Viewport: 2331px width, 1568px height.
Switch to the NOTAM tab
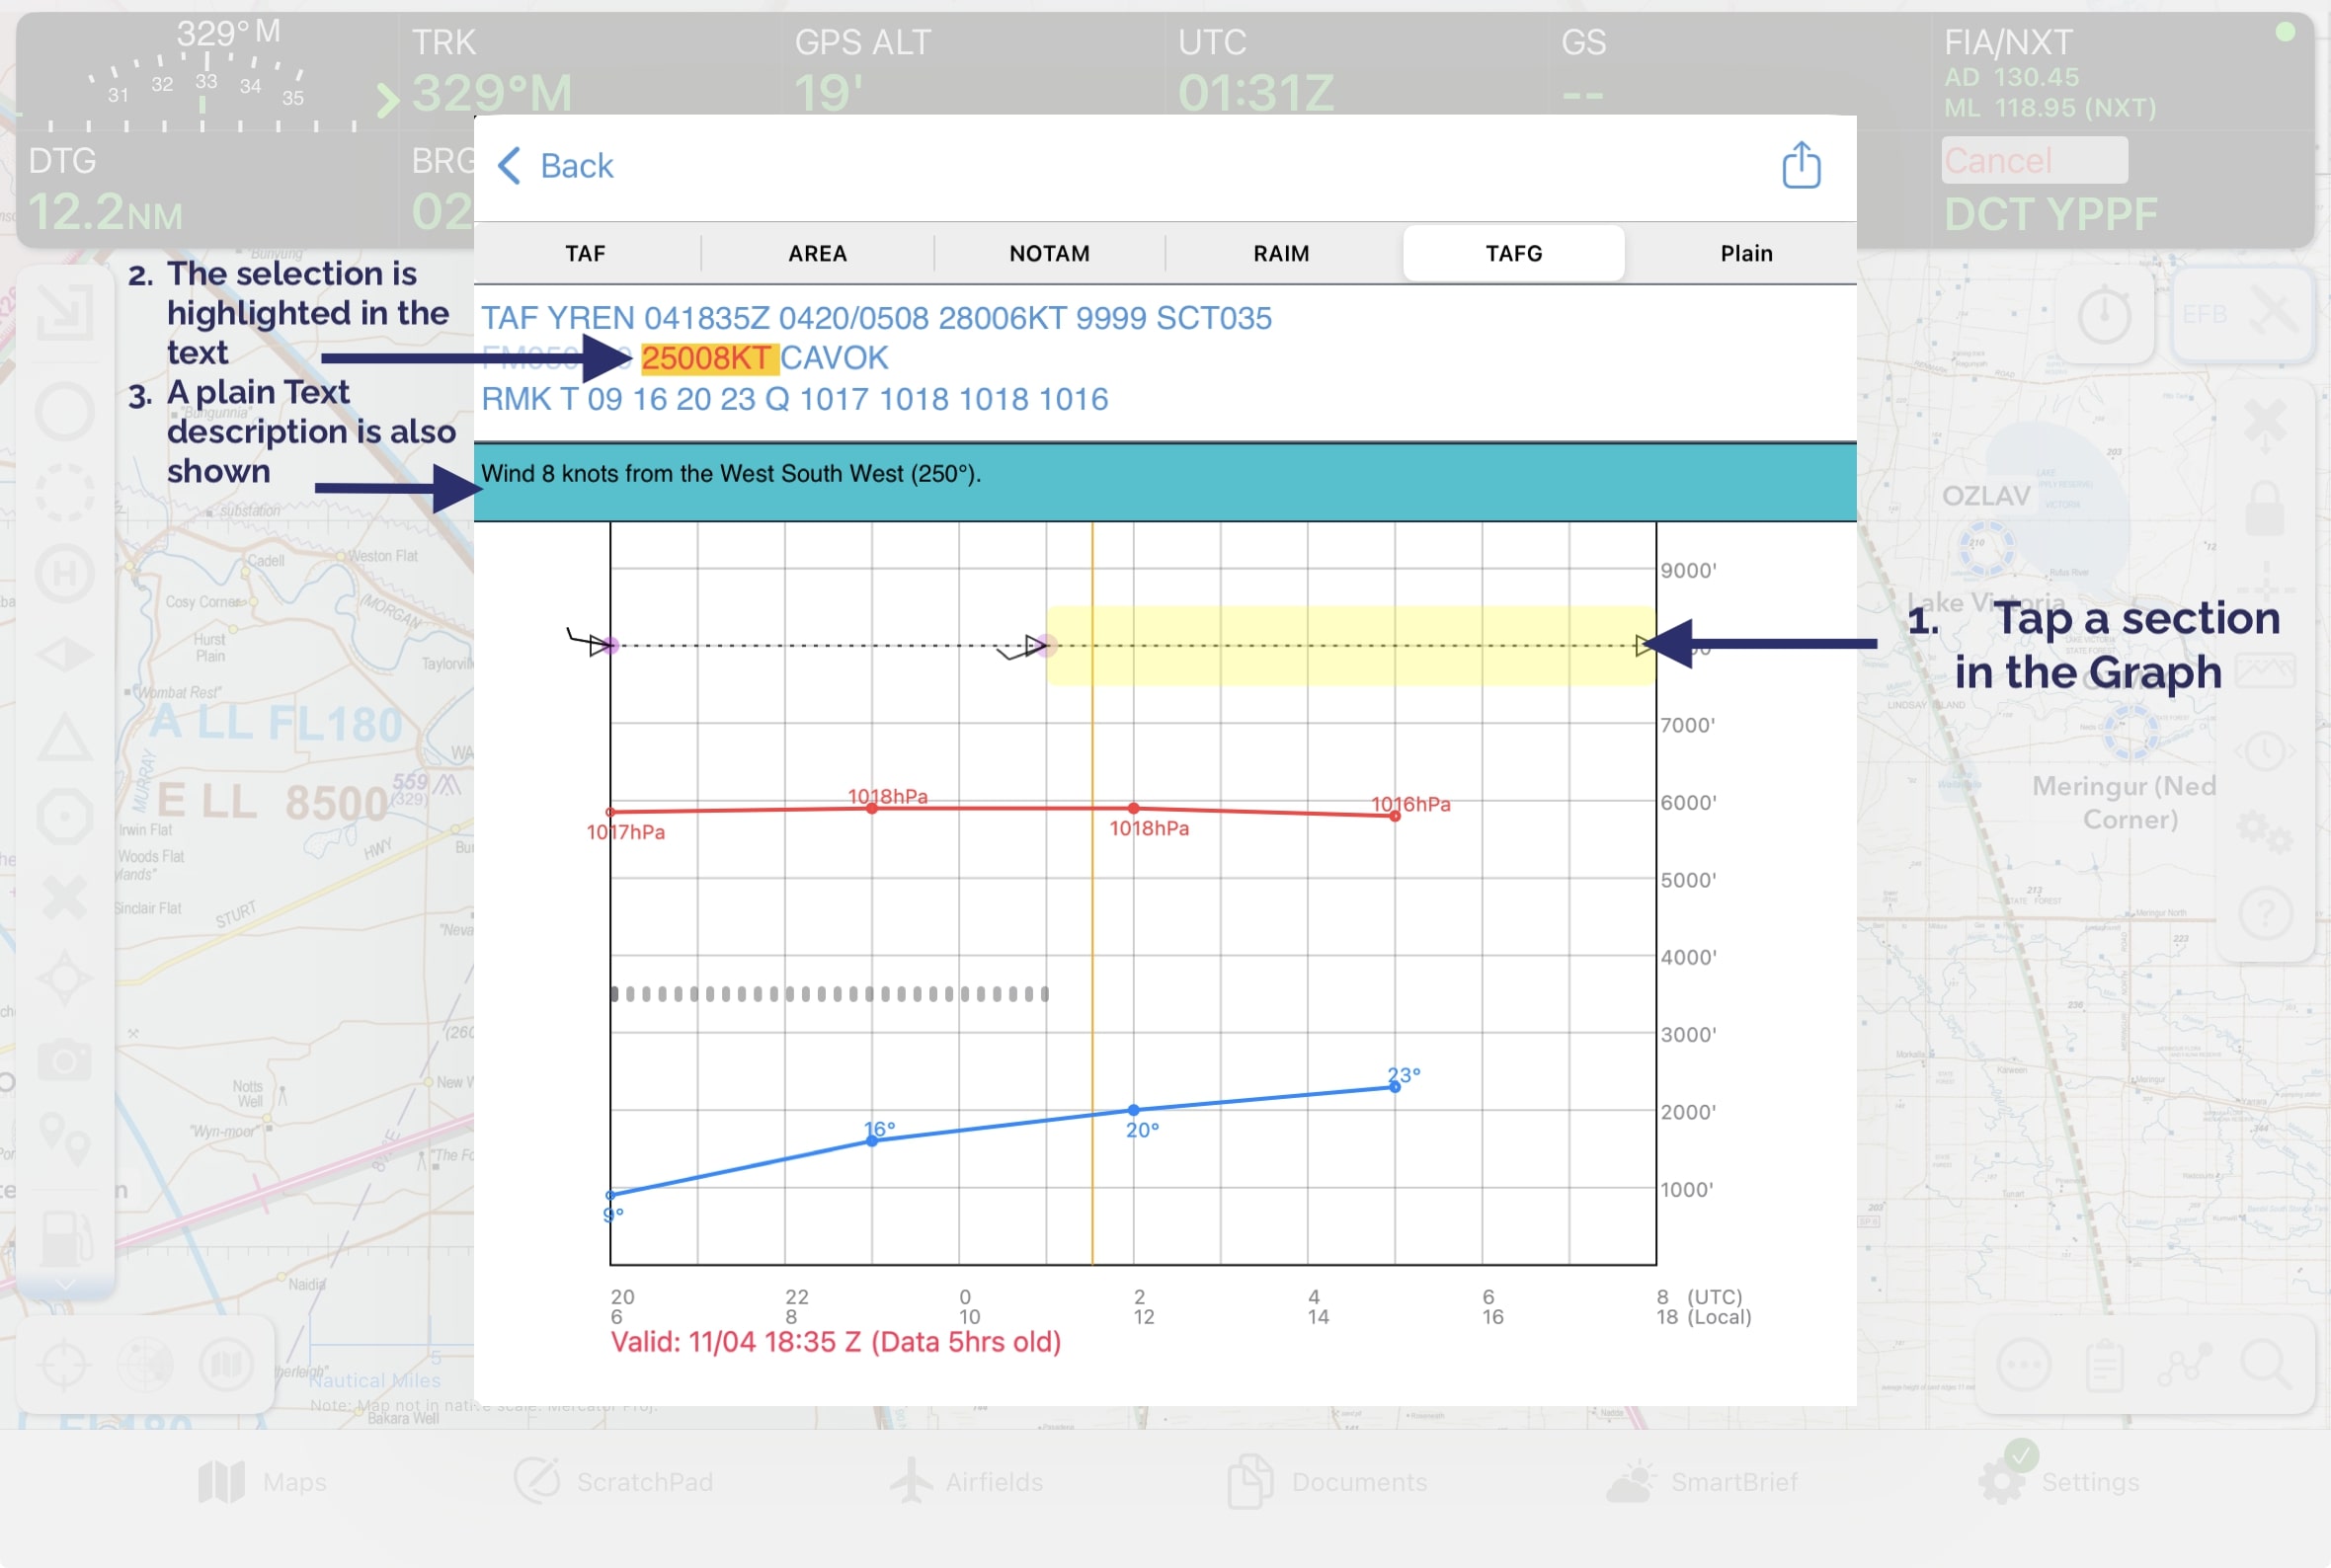[x=1049, y=253]
